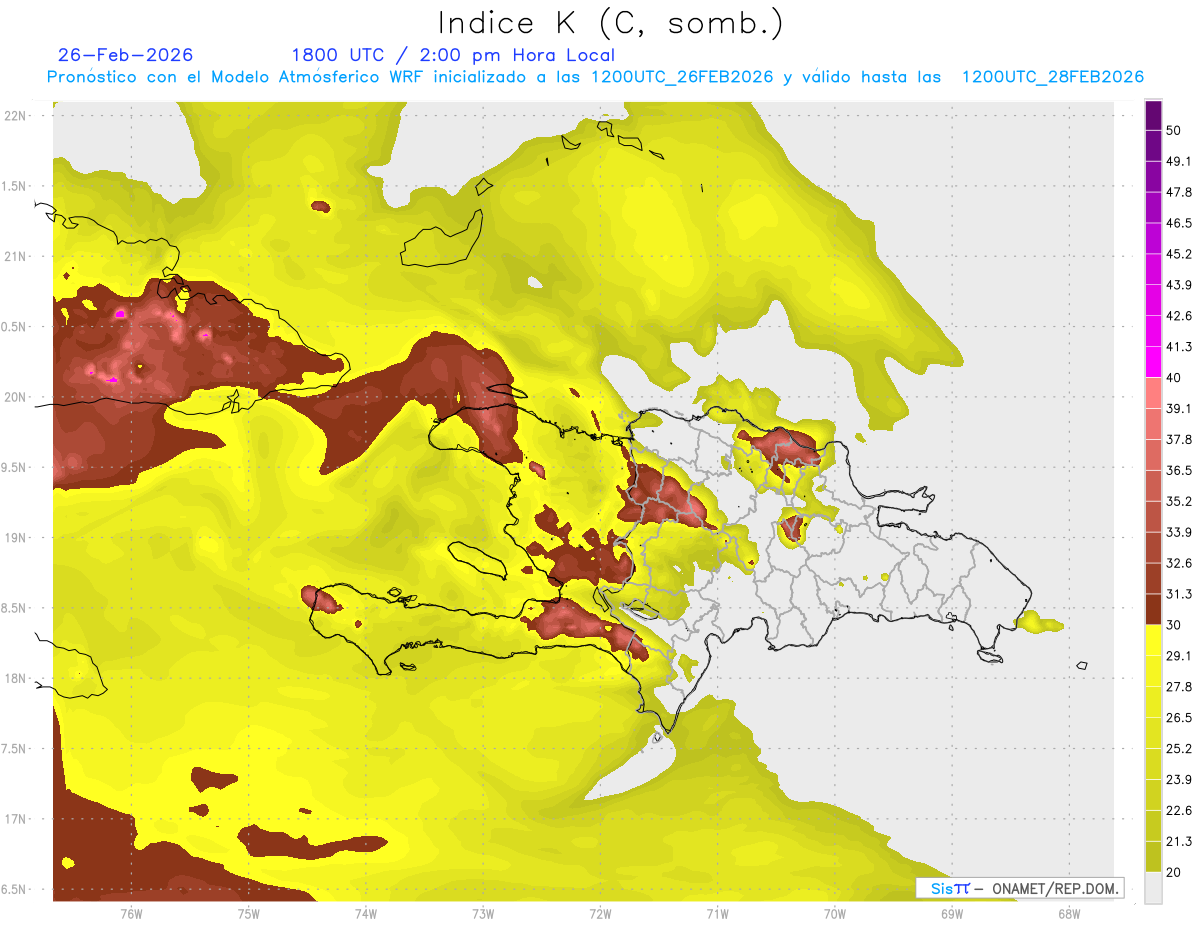The width and height of the screenshot is (1200, 927).
Task: Click the colorbar value "27.8"
Action: pos(1179,687)
